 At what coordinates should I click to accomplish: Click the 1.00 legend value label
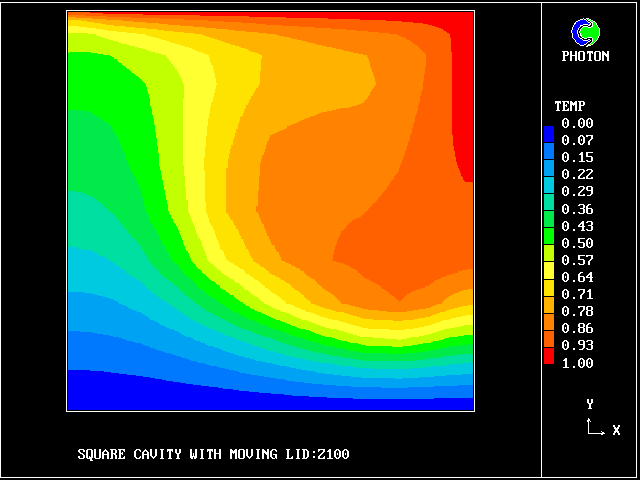point(577,363)
